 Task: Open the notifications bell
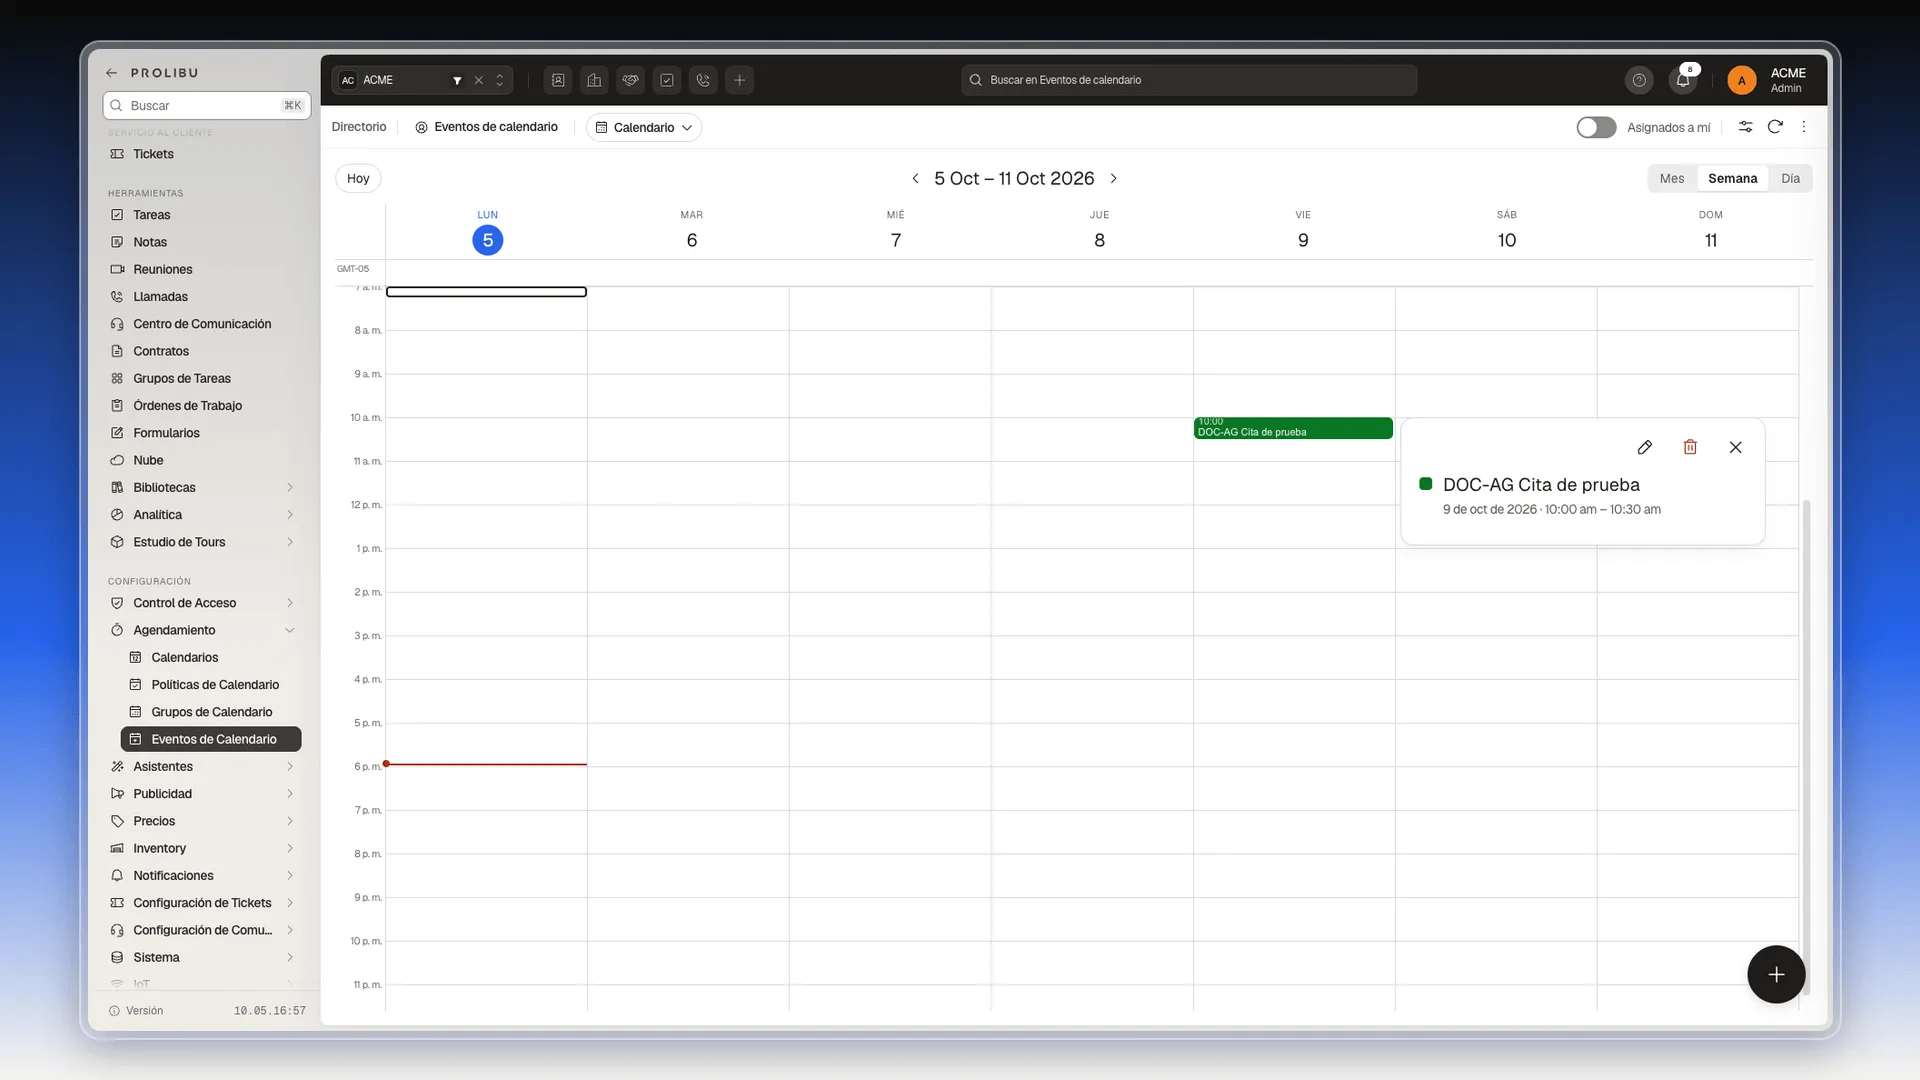pyautogui.click(x=1683, y=80)
